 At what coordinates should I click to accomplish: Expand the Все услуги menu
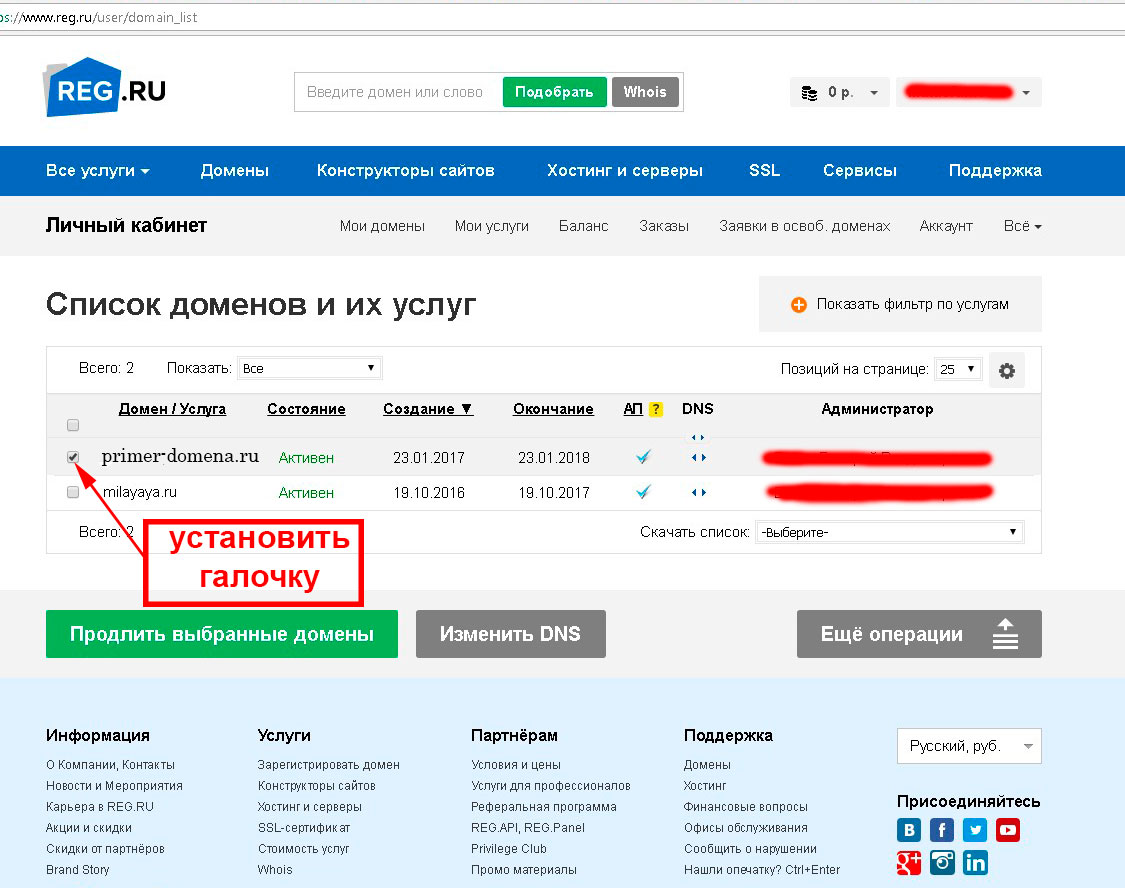click(98, 171)
